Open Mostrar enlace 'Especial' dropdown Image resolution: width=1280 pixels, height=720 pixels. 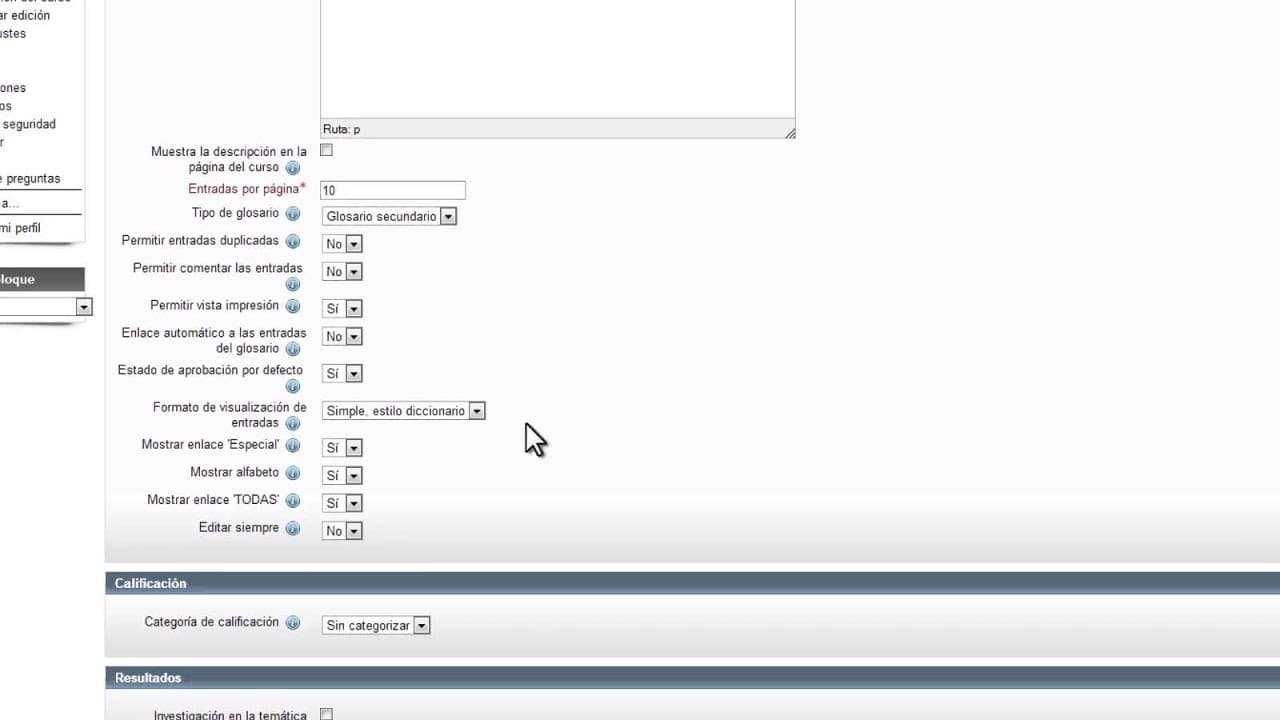[x=342, y=448]
